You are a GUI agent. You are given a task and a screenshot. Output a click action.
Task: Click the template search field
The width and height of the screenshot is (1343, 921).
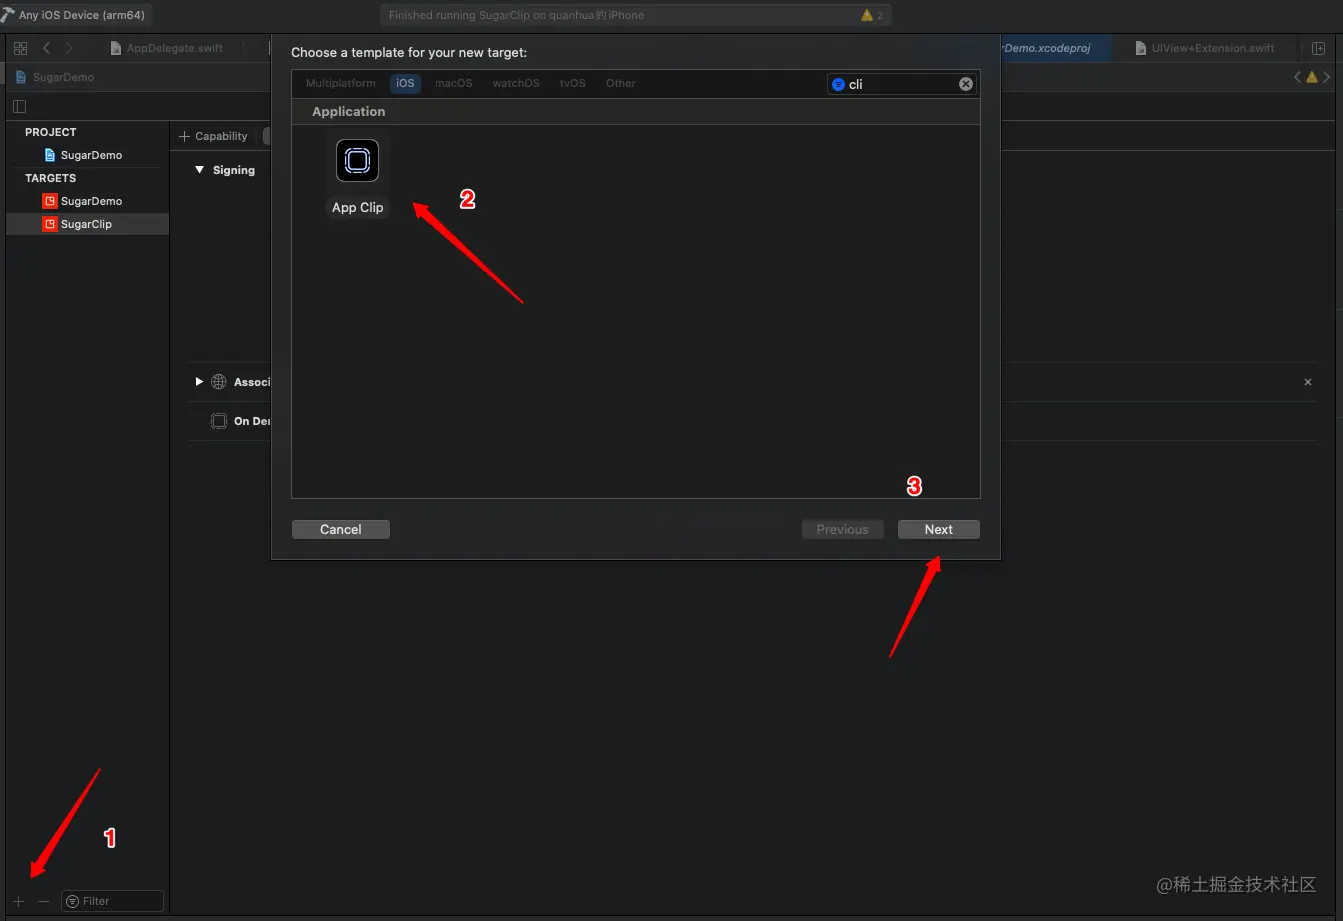click(902, 84)
